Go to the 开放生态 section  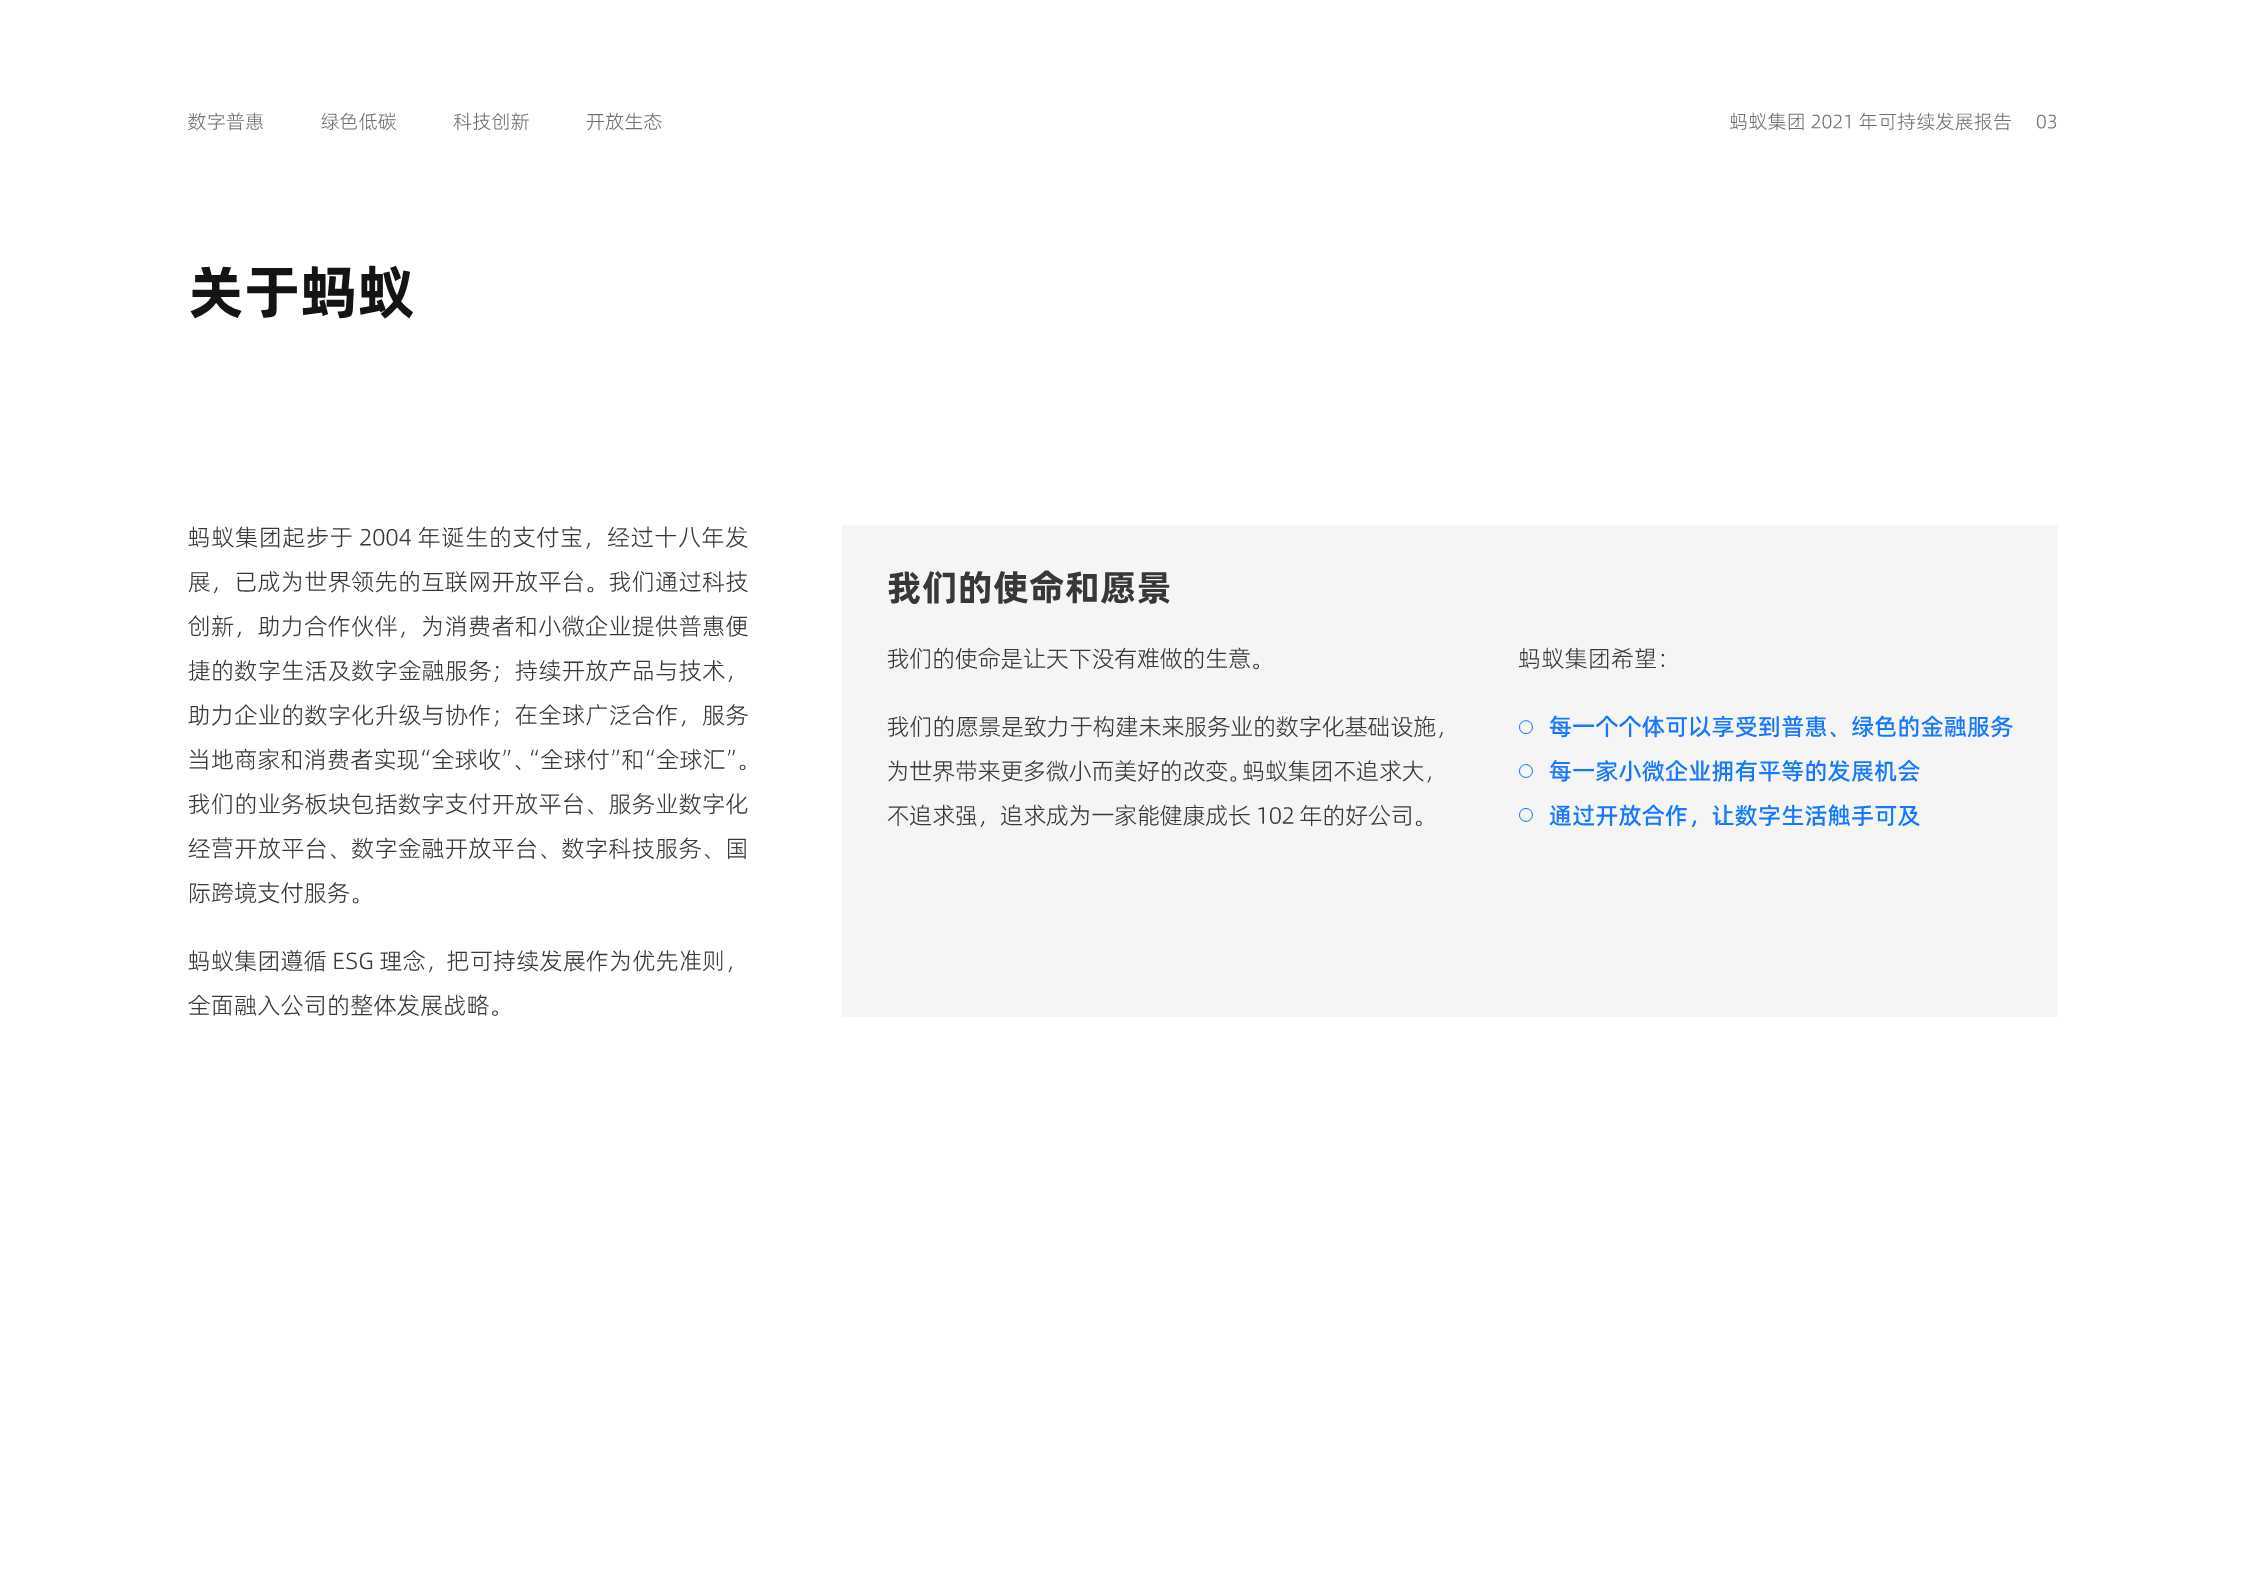[623, 122]
